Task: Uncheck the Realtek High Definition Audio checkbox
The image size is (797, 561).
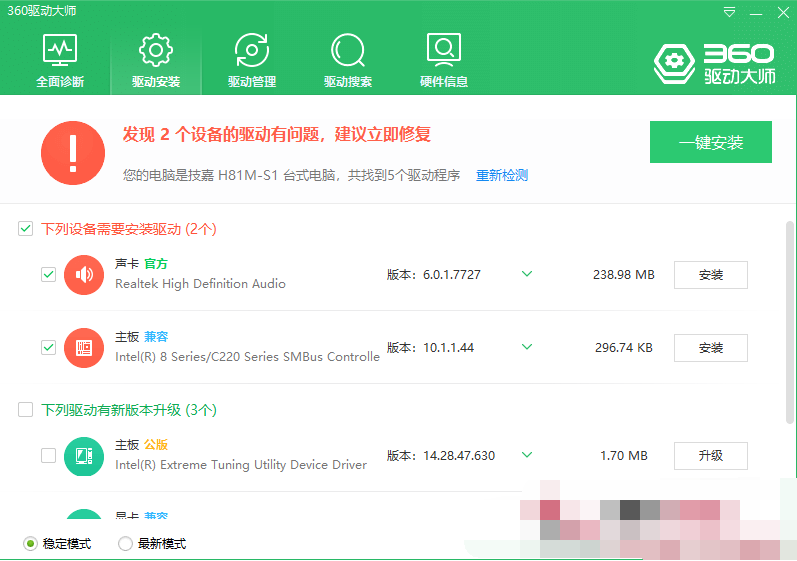Action: pos(48,274)
